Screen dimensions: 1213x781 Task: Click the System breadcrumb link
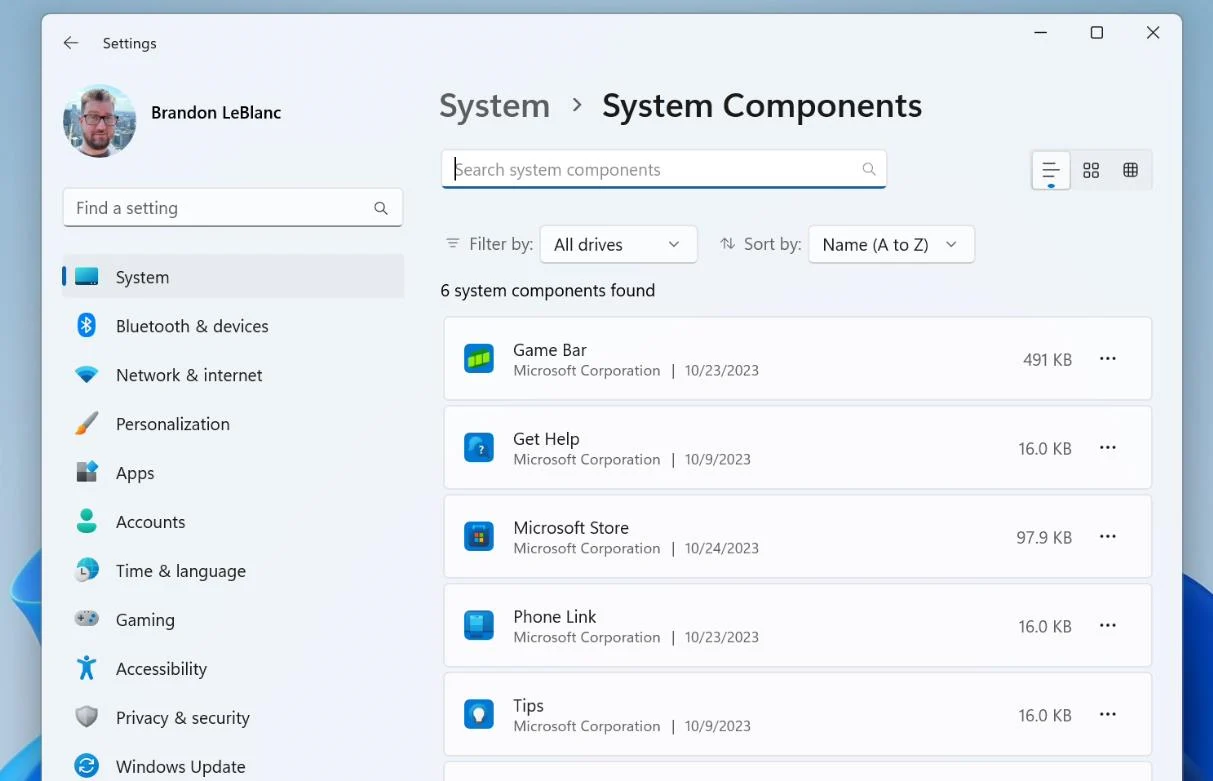click(x=495, y=105)
